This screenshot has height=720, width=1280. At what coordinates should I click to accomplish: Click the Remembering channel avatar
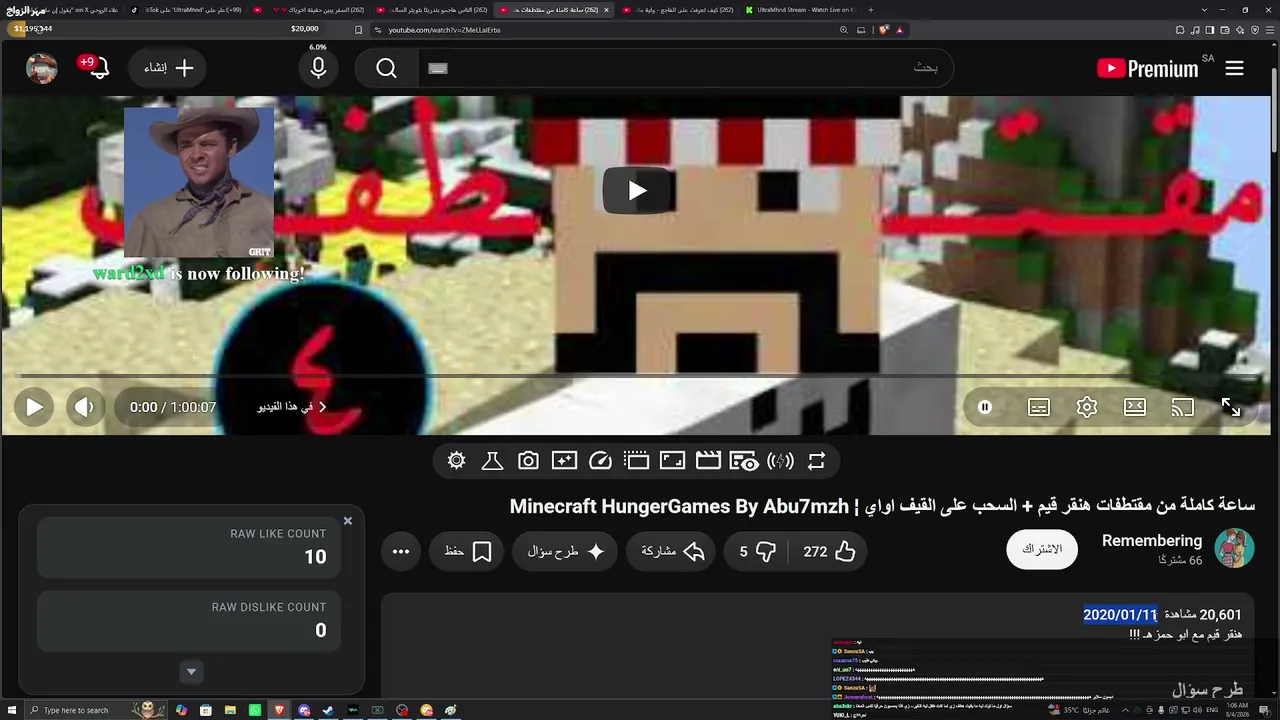(x=1234, y=549)
